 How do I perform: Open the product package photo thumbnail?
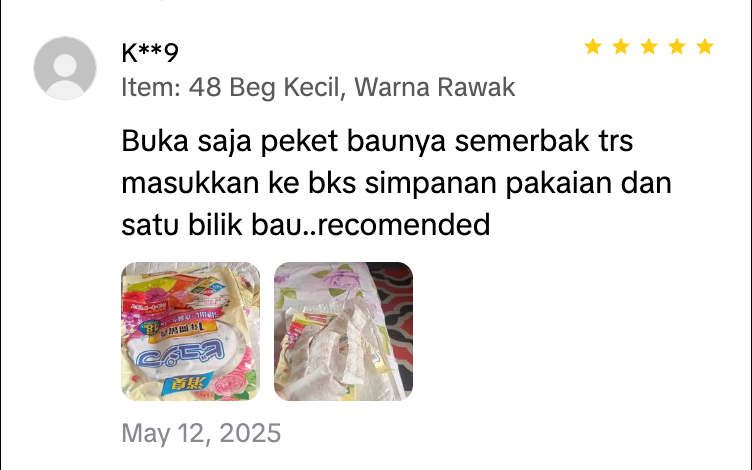(190, 331)
